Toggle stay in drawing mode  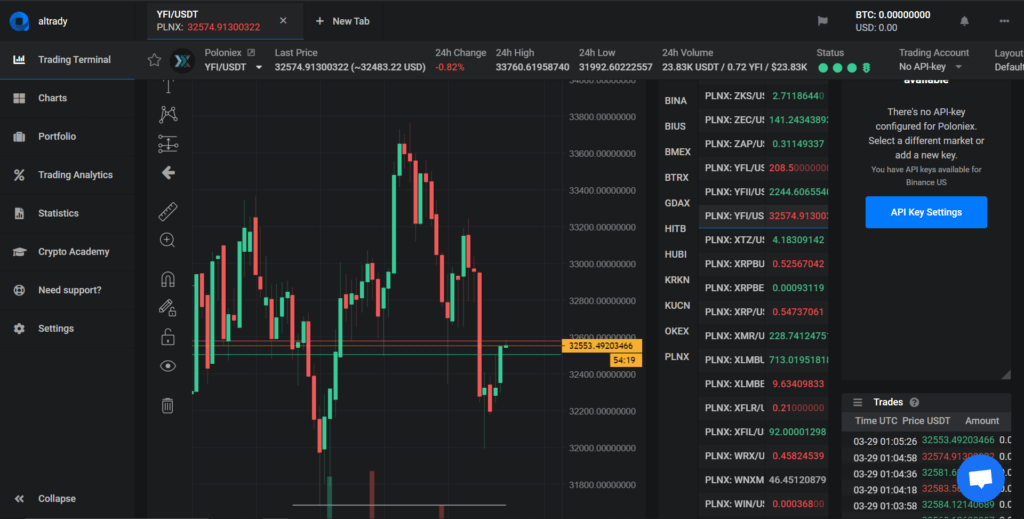pyautogui.click(x=168, y=307)
